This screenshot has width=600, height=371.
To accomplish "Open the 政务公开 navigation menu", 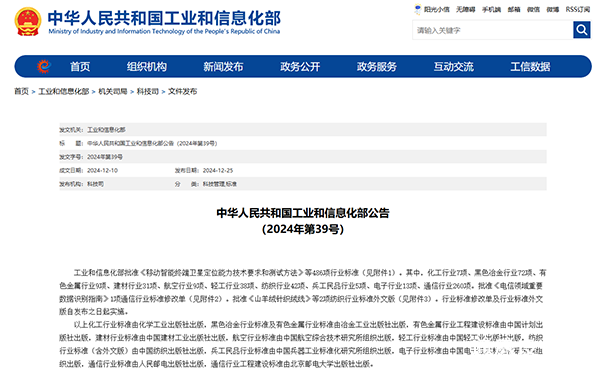I will pyautogui.click(x=300, y=67).
